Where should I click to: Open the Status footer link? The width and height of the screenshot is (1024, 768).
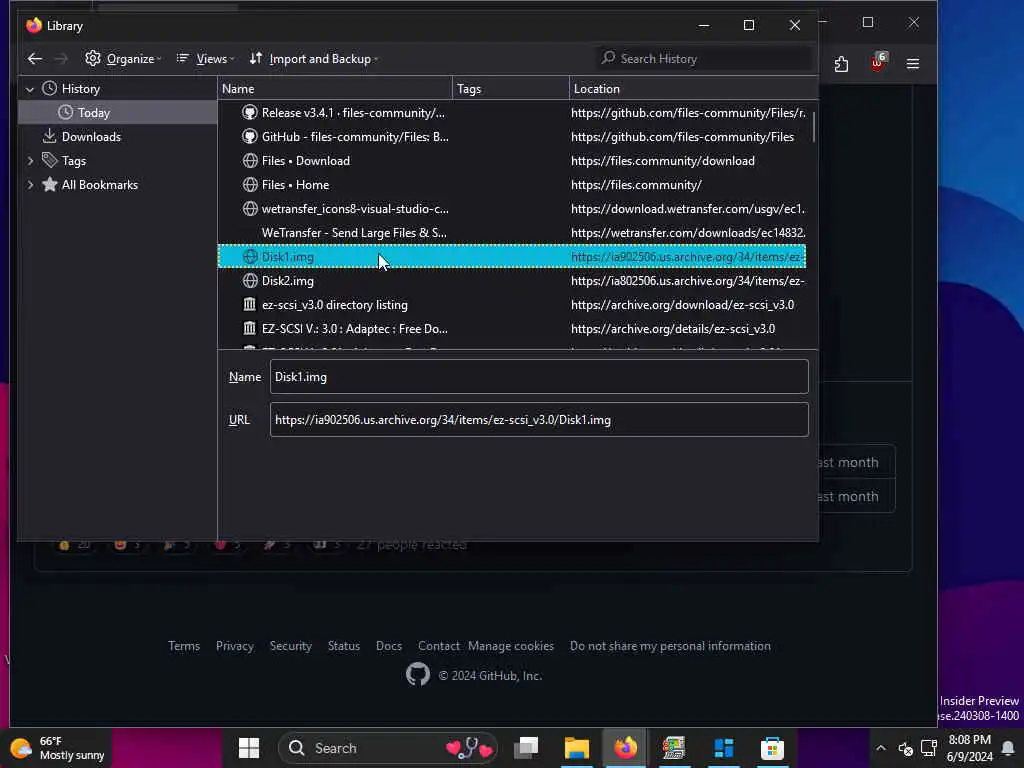[344, 646]
